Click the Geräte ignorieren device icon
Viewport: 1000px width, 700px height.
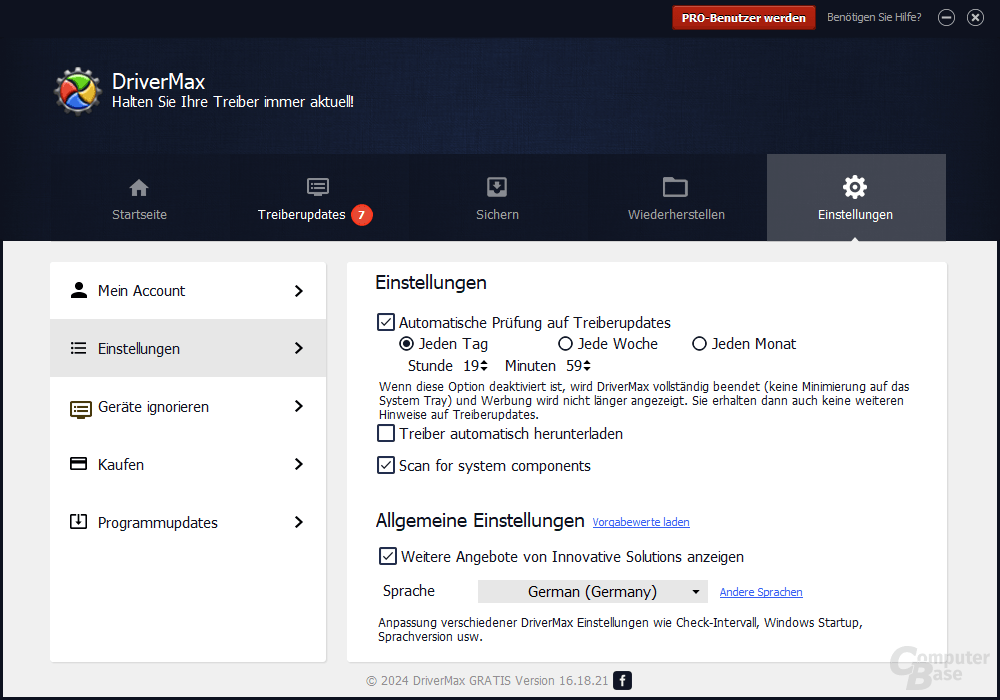click(x=80, y=409)
